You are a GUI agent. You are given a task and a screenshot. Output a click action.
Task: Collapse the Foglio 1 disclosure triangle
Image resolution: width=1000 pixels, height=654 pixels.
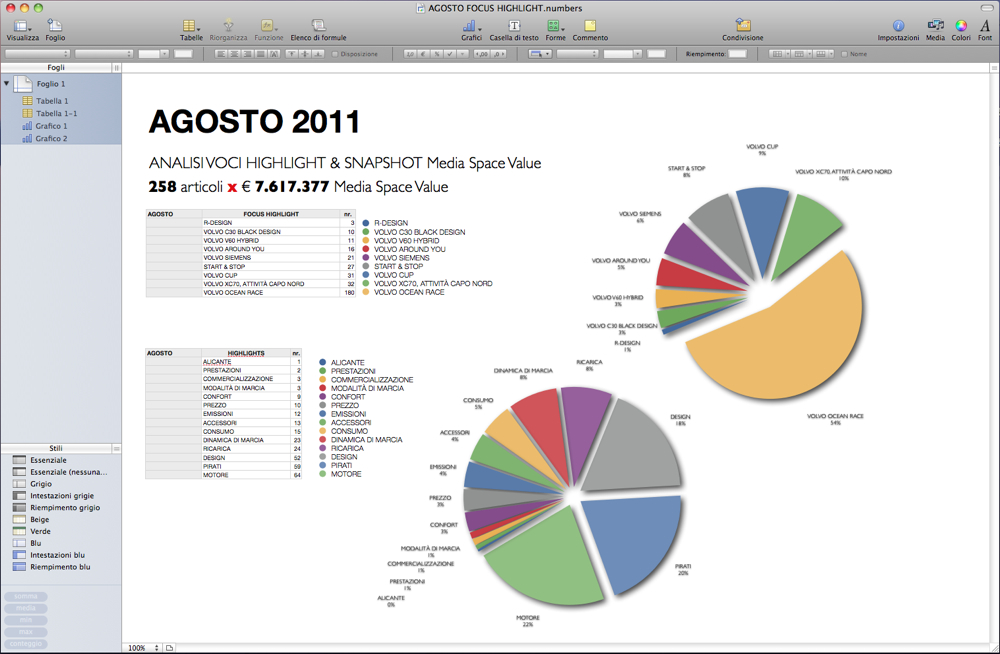click(7, 84)
